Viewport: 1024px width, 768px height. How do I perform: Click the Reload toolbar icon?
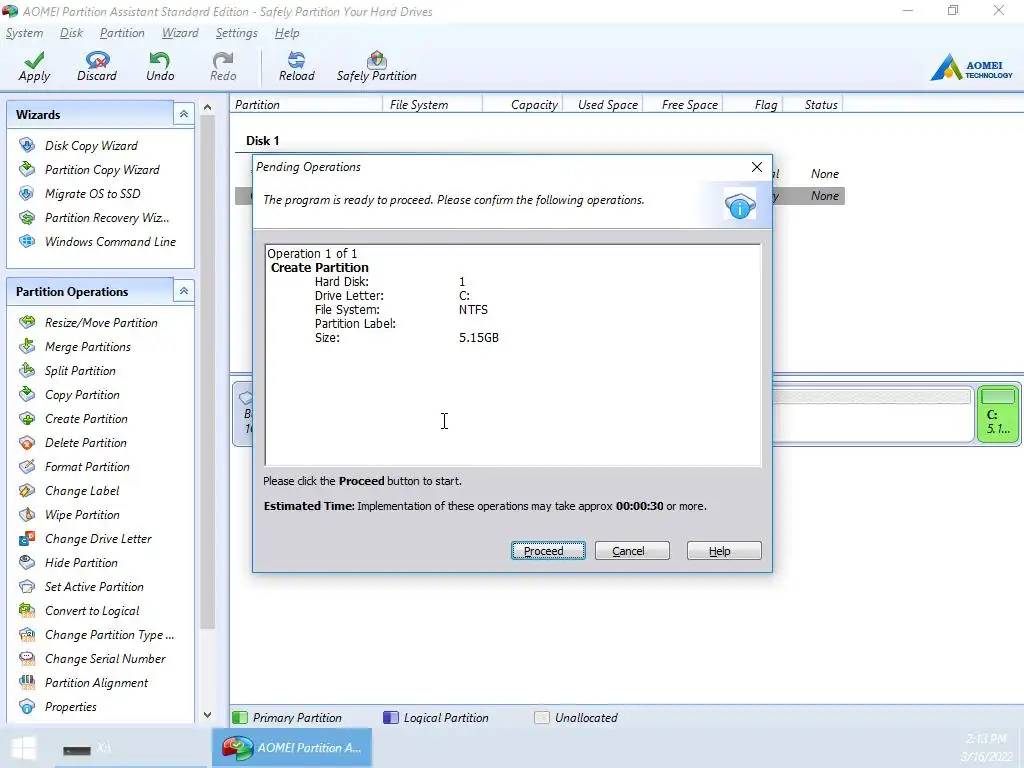(296, 60)
